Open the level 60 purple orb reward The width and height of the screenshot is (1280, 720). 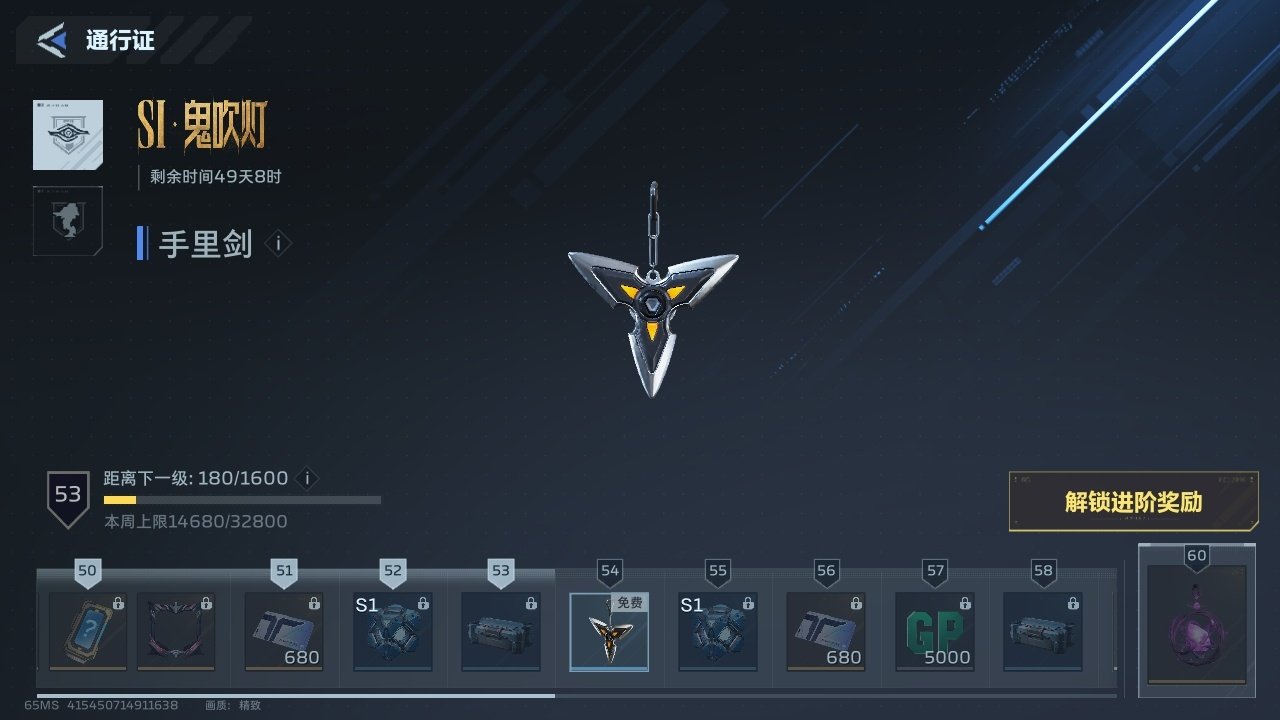1196,624
